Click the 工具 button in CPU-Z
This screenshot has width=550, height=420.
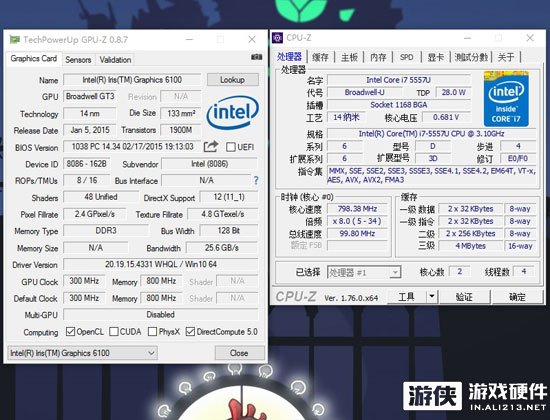click(407, 297)
